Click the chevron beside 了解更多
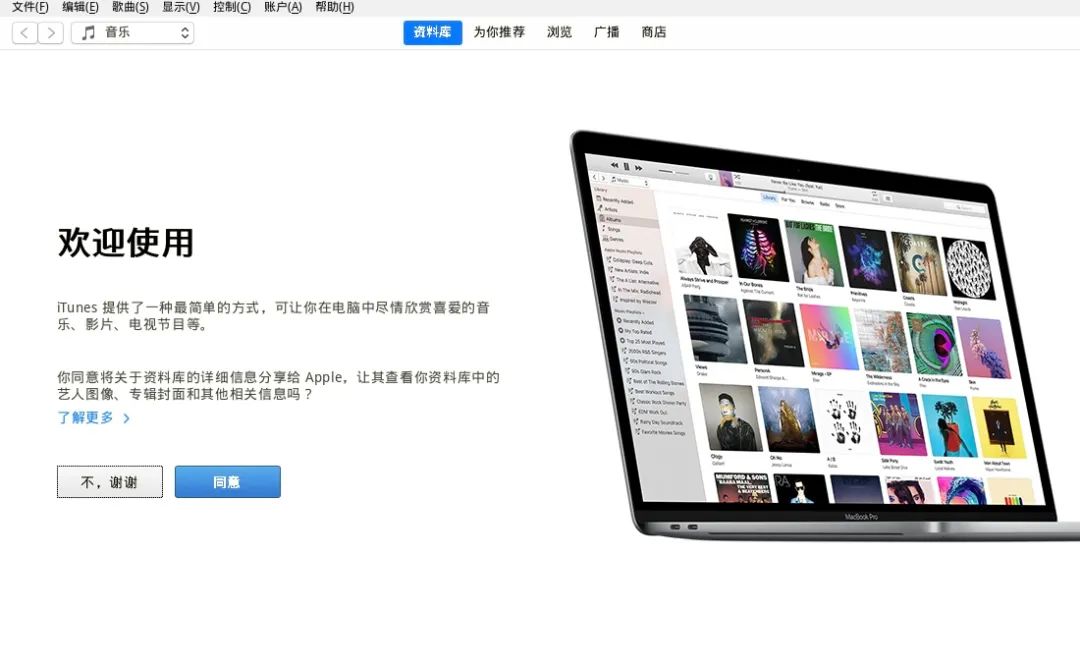1080x667 pixels. tap(126, 418)
